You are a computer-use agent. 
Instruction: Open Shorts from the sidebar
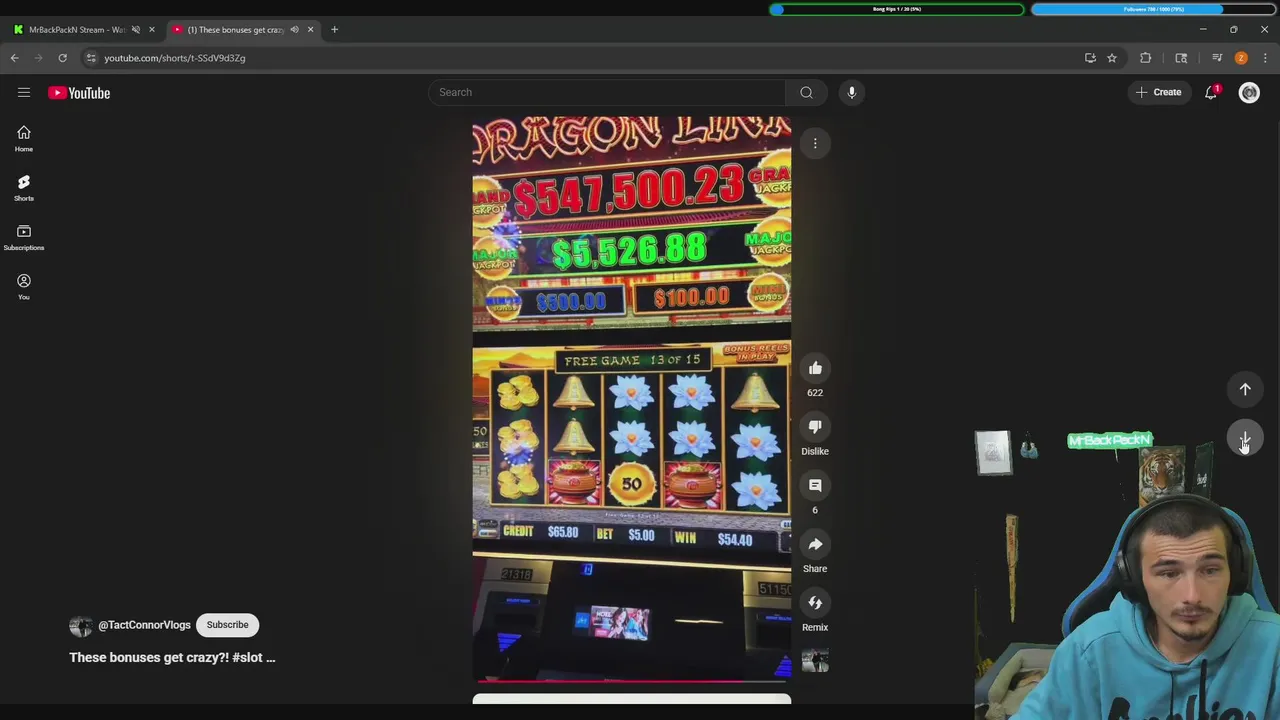[x=24, y=188]
